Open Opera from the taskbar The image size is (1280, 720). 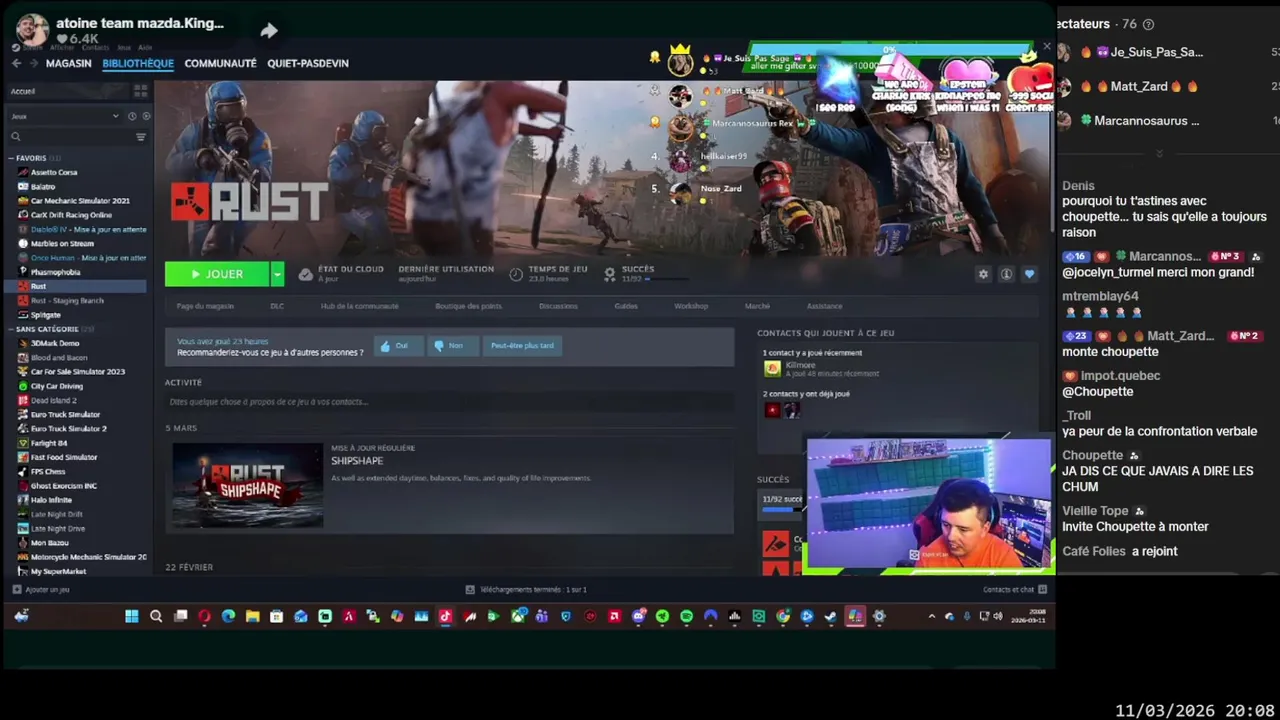click(204, 617)
